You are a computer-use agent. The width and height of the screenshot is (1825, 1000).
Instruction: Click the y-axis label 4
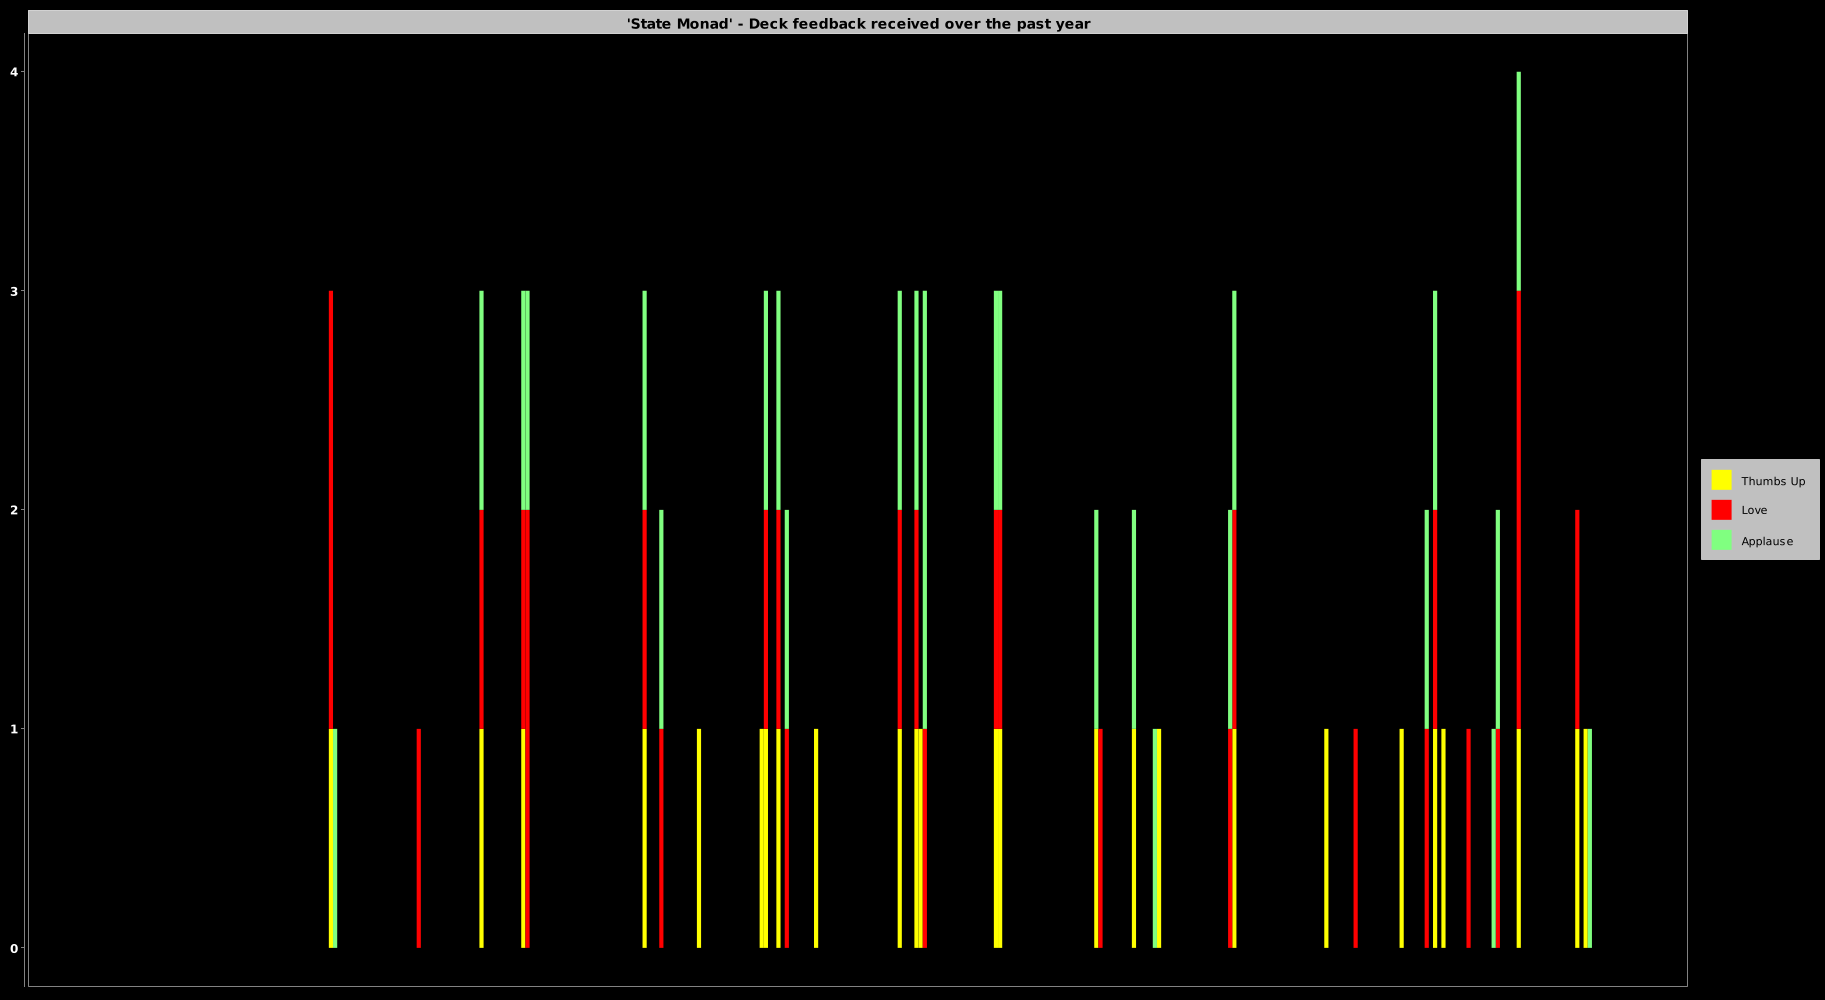click(14, 72)
